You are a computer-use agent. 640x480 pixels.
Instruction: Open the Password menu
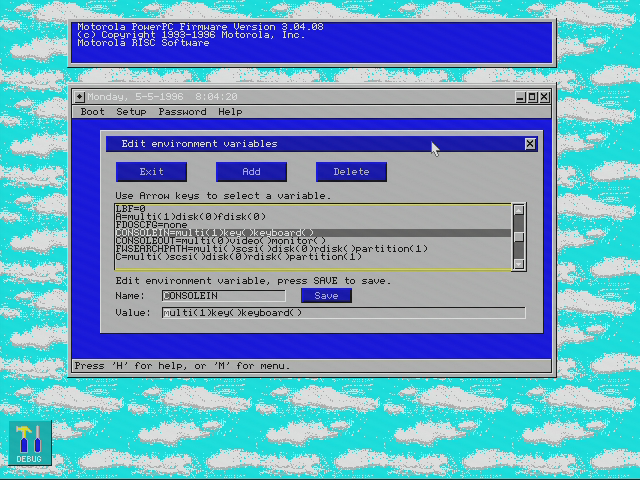click(182, 112)
